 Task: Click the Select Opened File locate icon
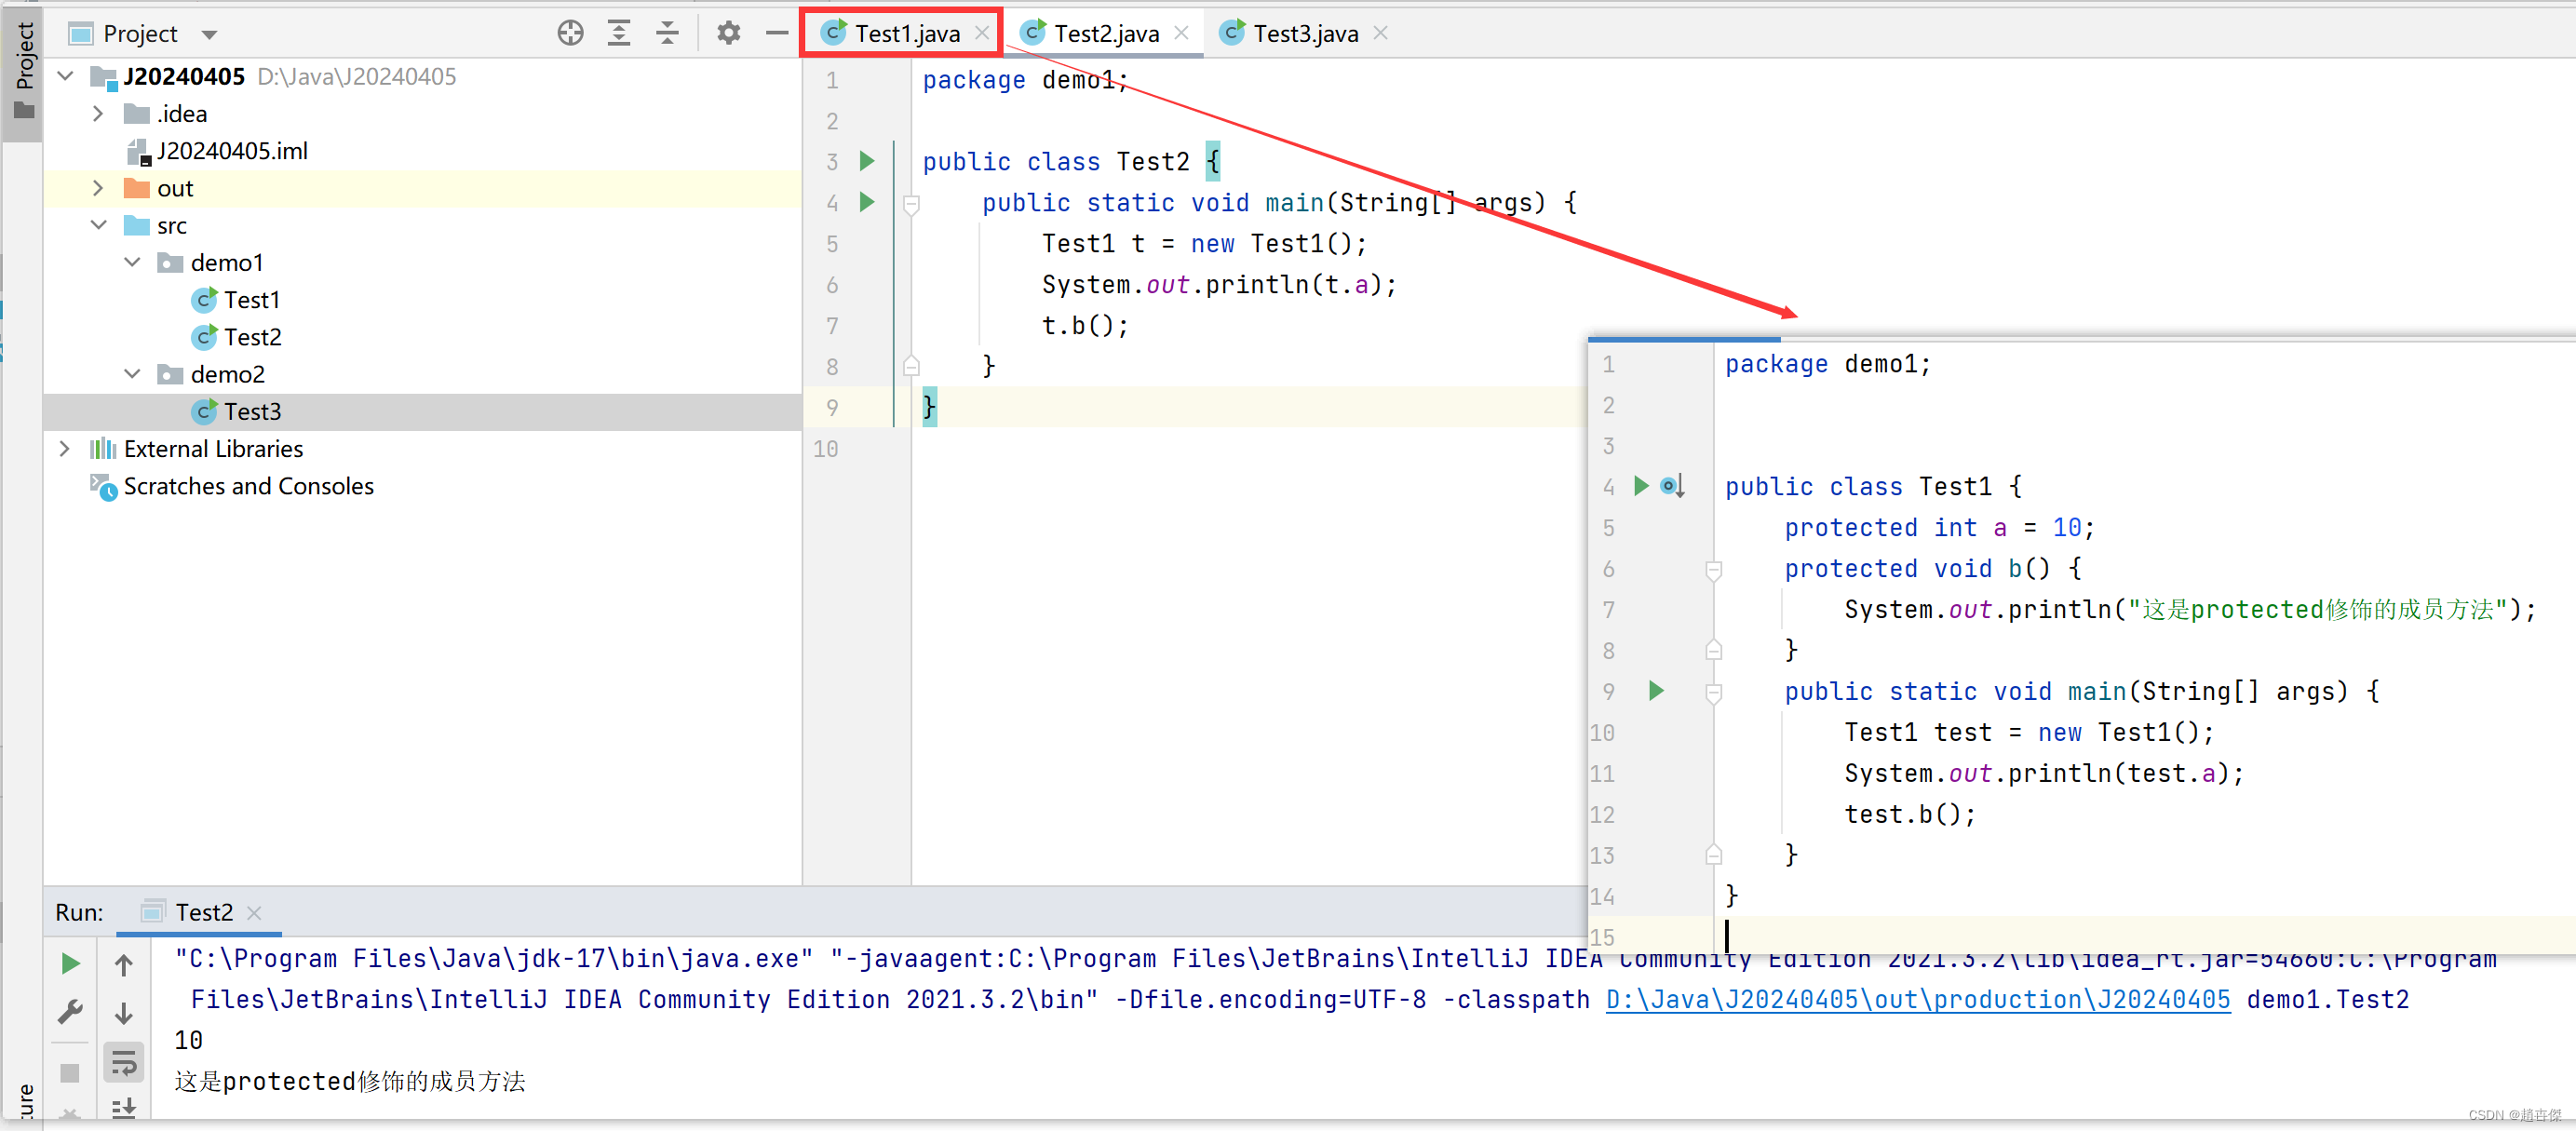[x=570, y=33]
